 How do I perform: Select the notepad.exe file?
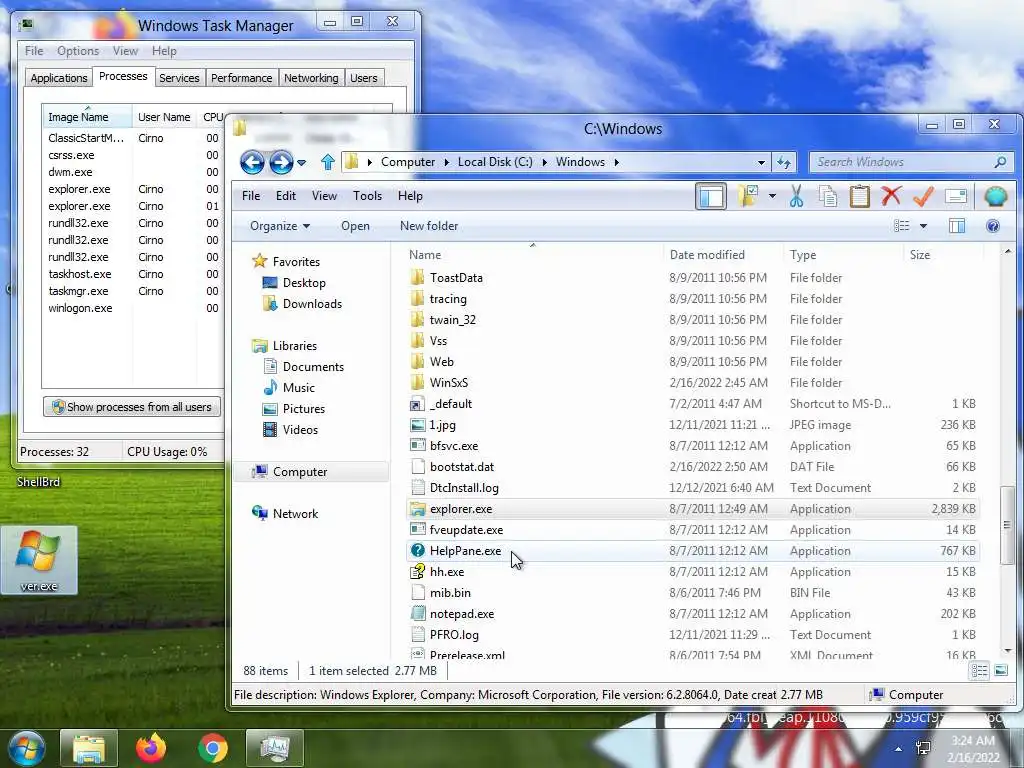point(692,614)
